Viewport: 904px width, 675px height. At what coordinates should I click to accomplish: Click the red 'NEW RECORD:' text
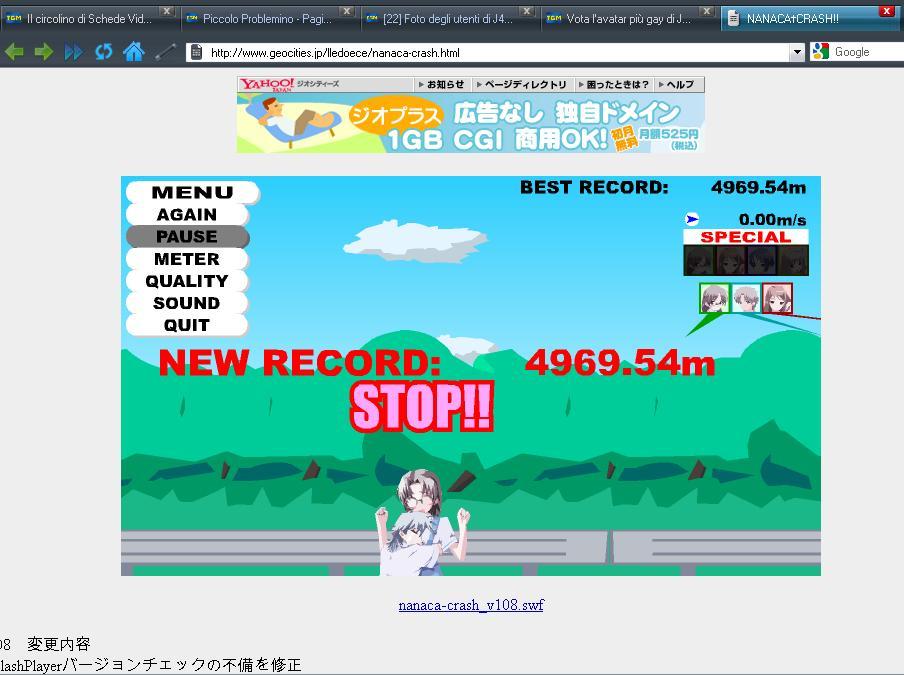(x=300, y=363)
